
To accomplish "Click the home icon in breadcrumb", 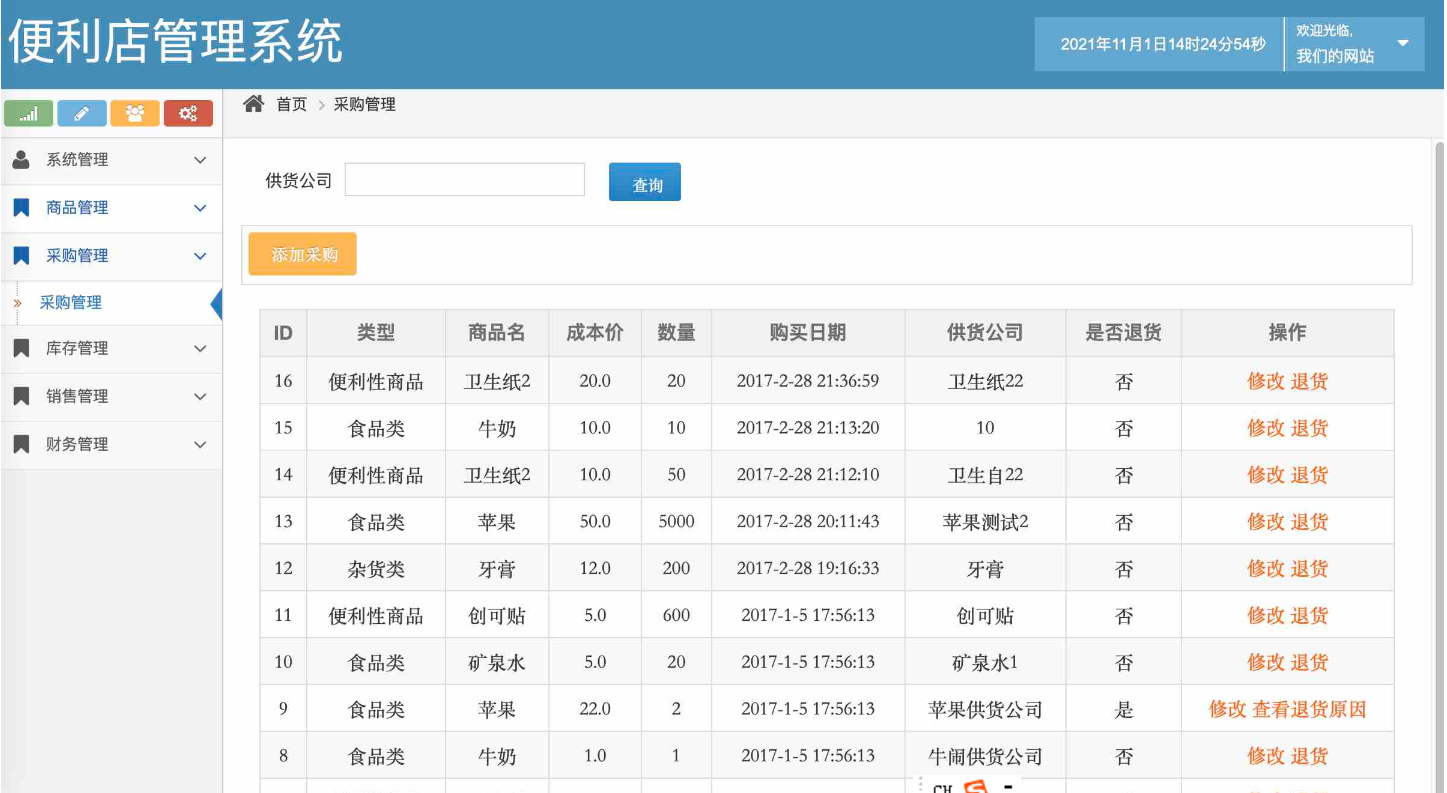I will 254,103.
